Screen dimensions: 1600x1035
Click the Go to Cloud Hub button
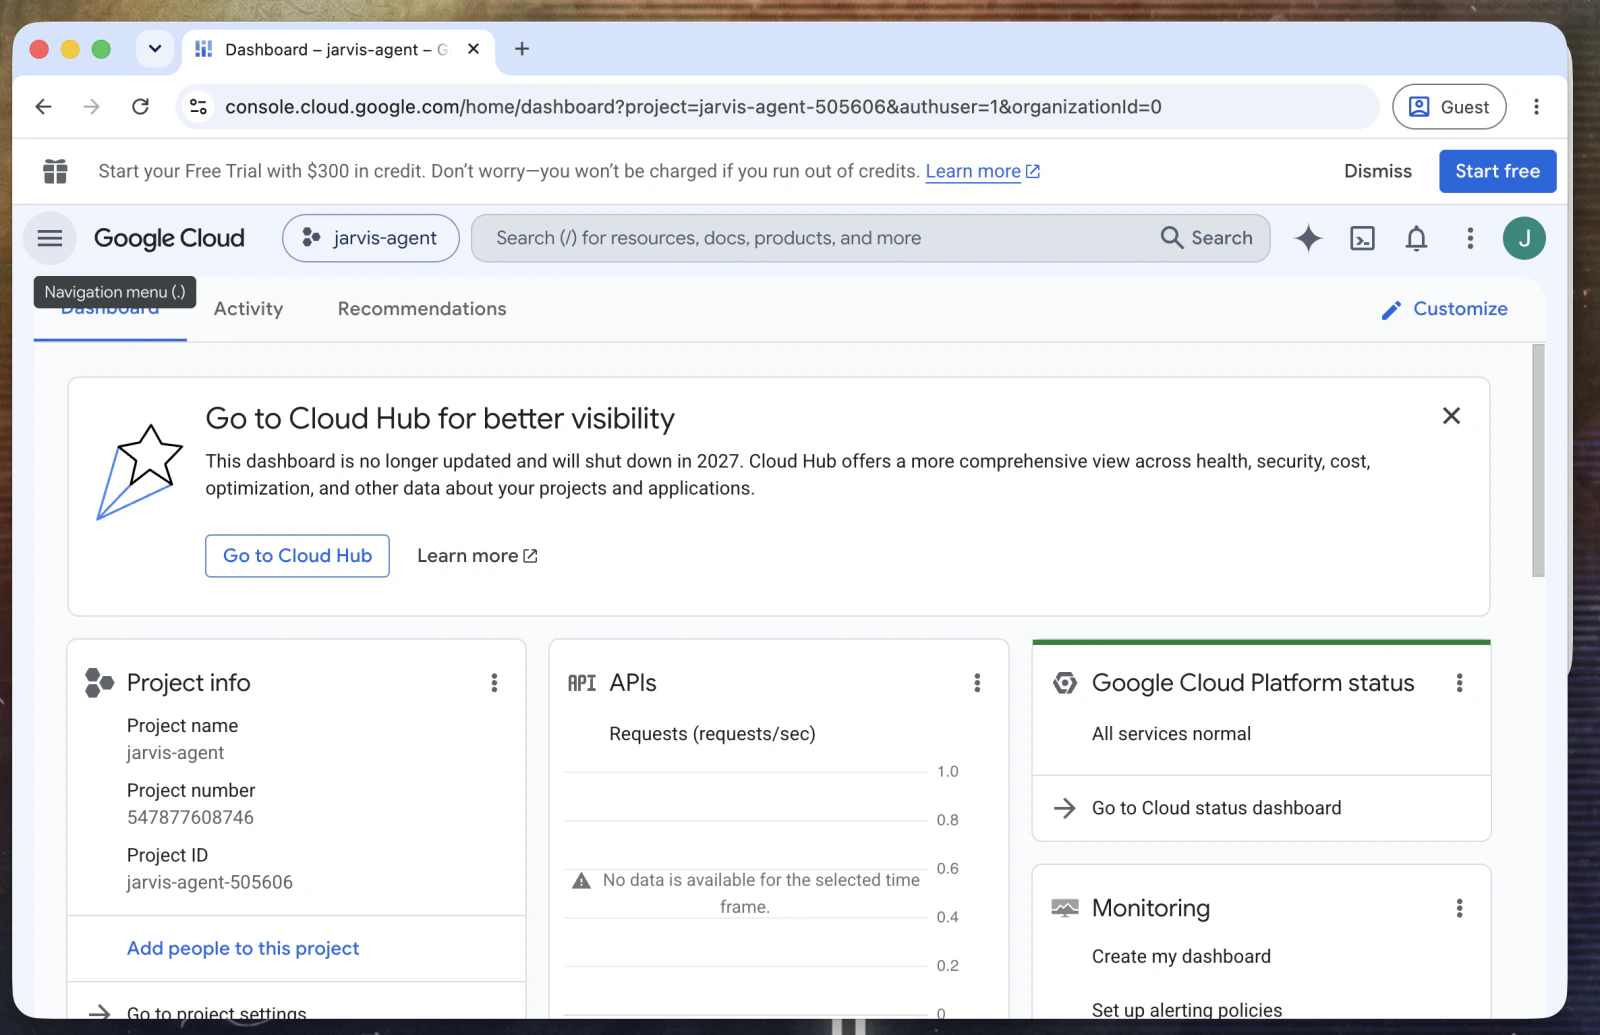(298, 556)
